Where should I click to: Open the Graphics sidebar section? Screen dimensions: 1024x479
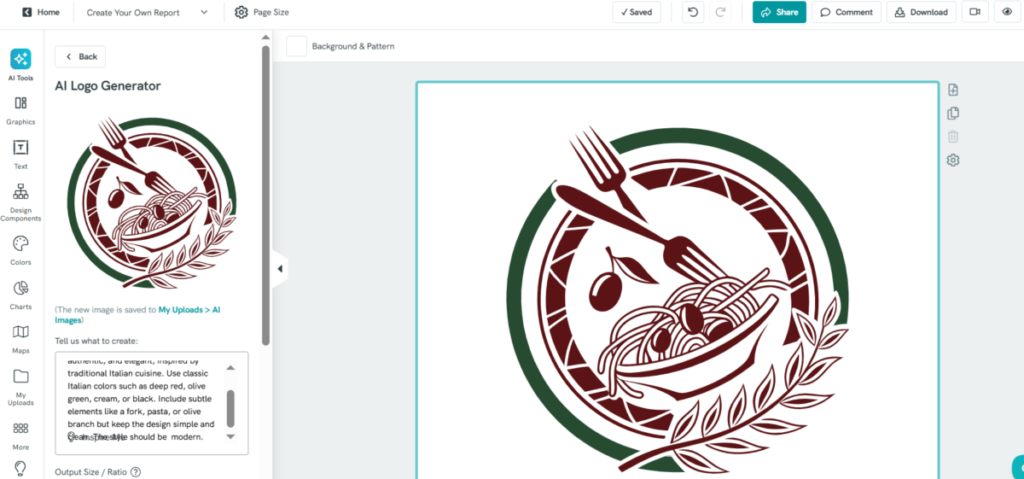point(20,108)
